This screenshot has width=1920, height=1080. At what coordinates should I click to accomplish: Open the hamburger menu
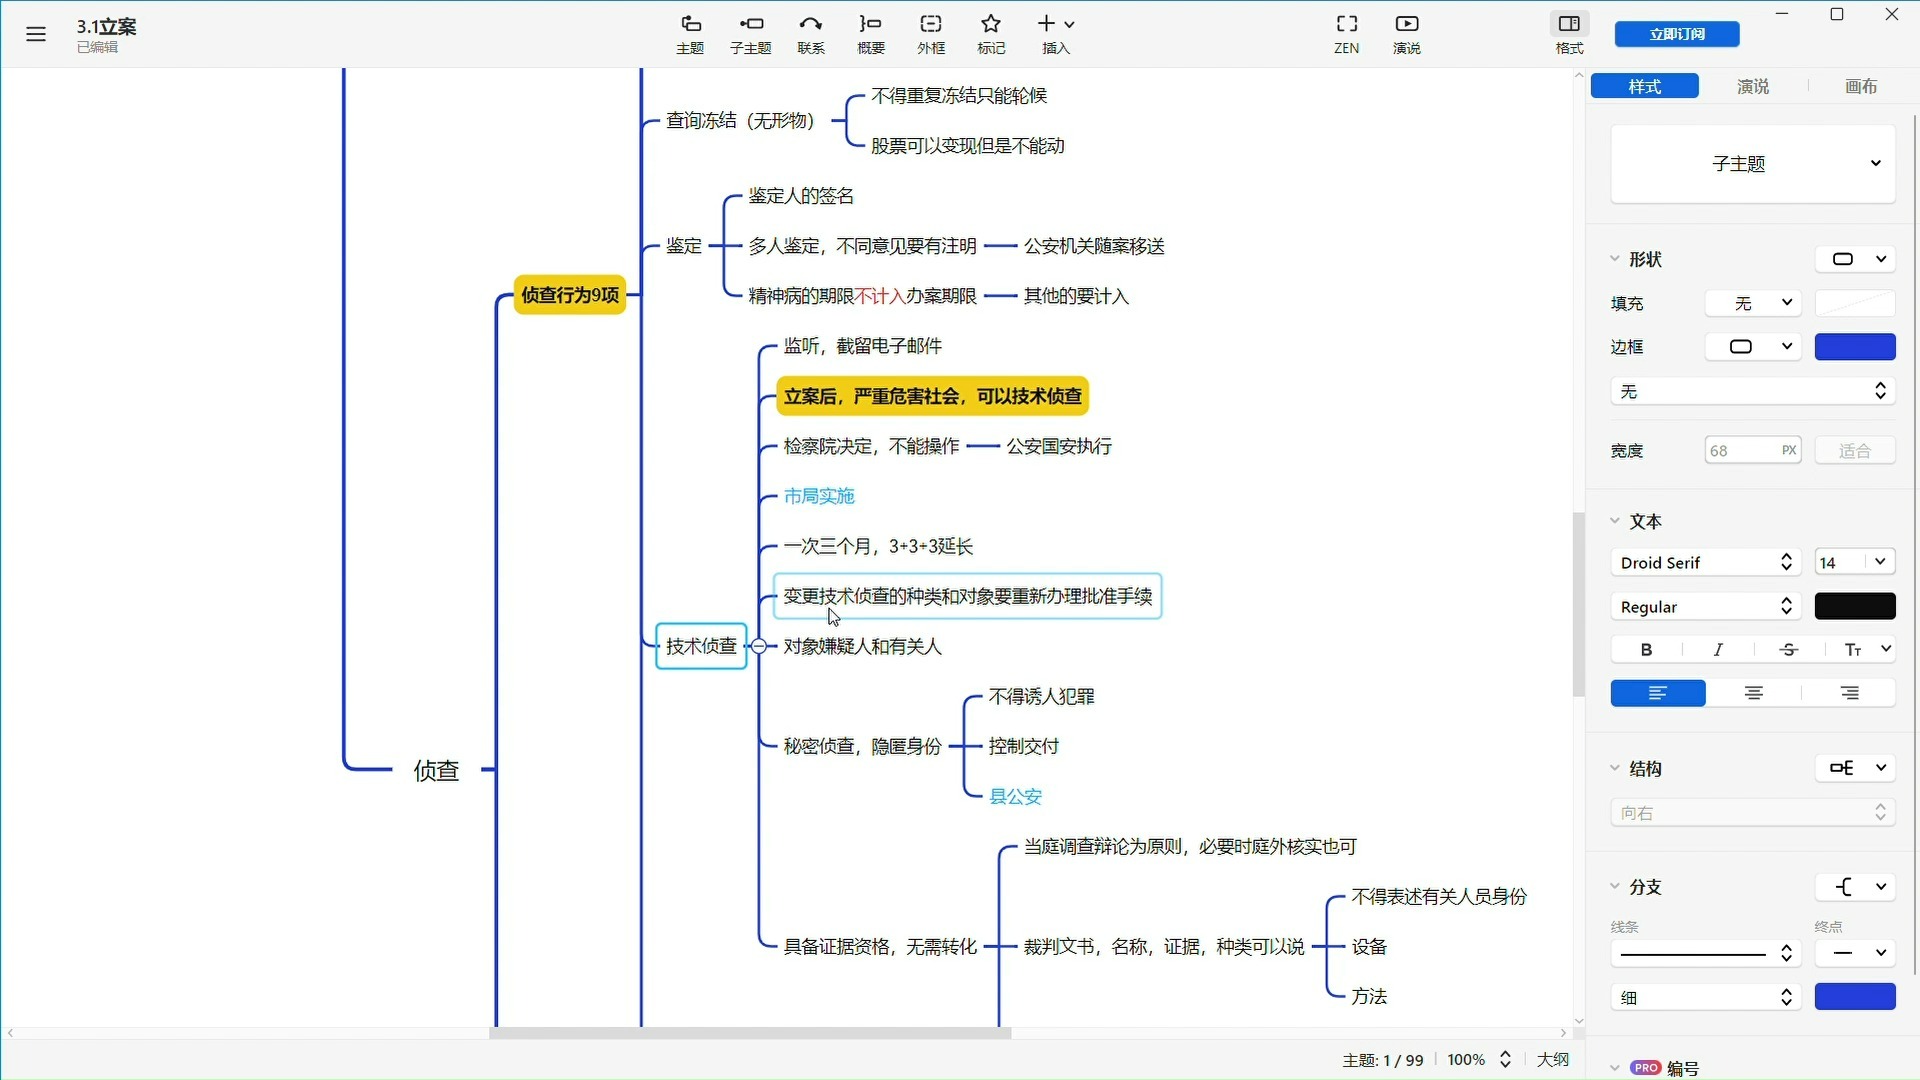36,33
